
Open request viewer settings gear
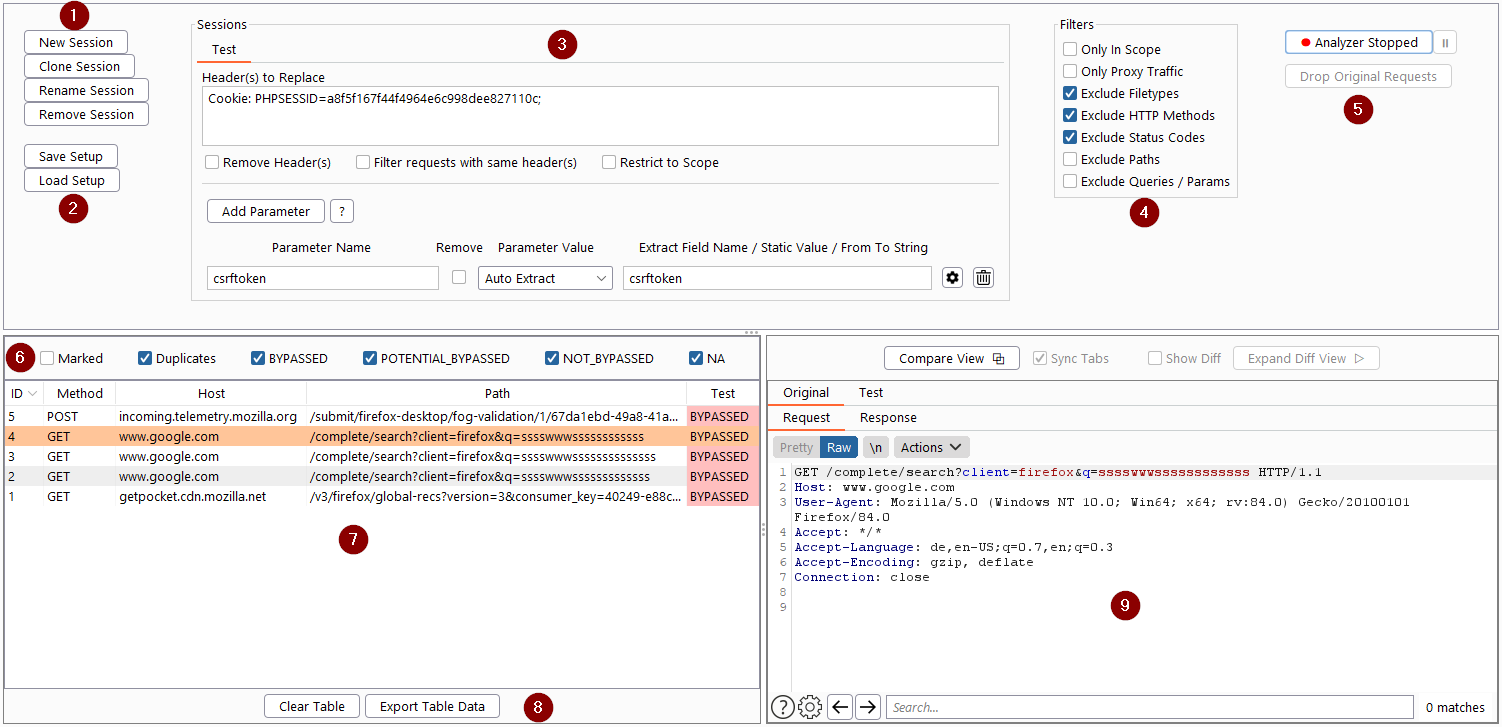point(810,707)
